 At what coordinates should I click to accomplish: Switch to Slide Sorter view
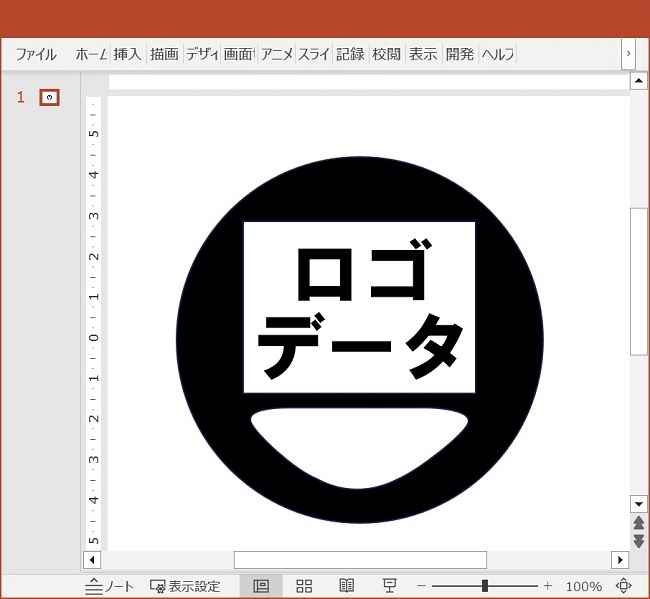point(305,586)
